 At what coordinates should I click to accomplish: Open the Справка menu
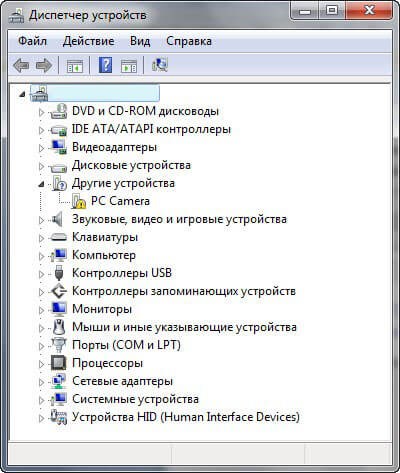click(189, 41)
